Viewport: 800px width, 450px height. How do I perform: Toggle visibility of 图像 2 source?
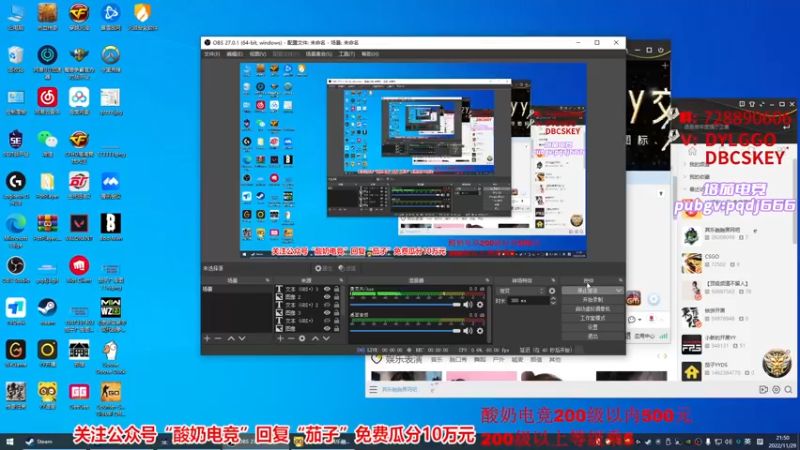pos(327,297)
